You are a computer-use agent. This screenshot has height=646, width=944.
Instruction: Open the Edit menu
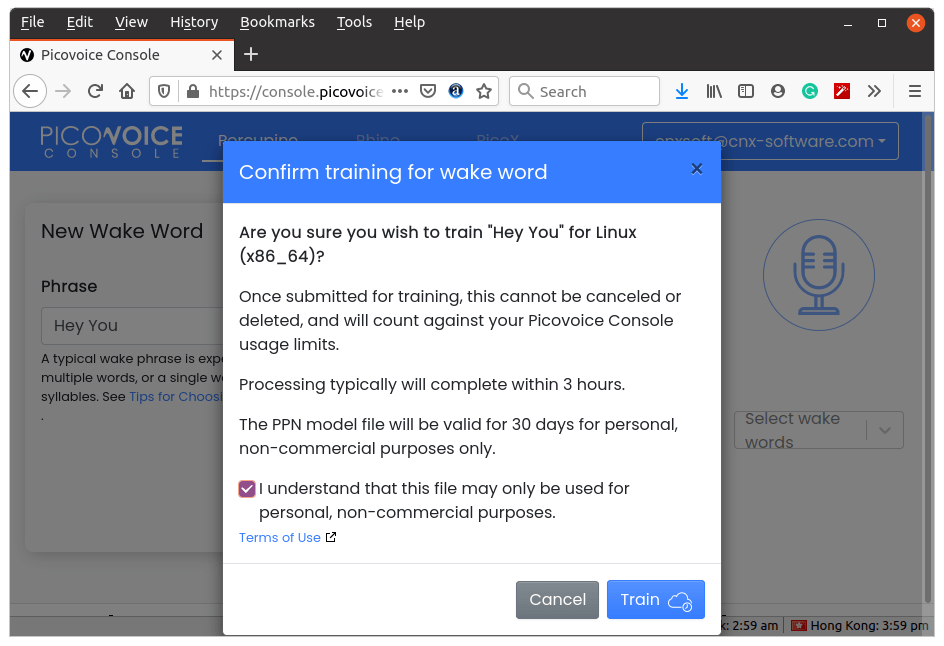79,22
